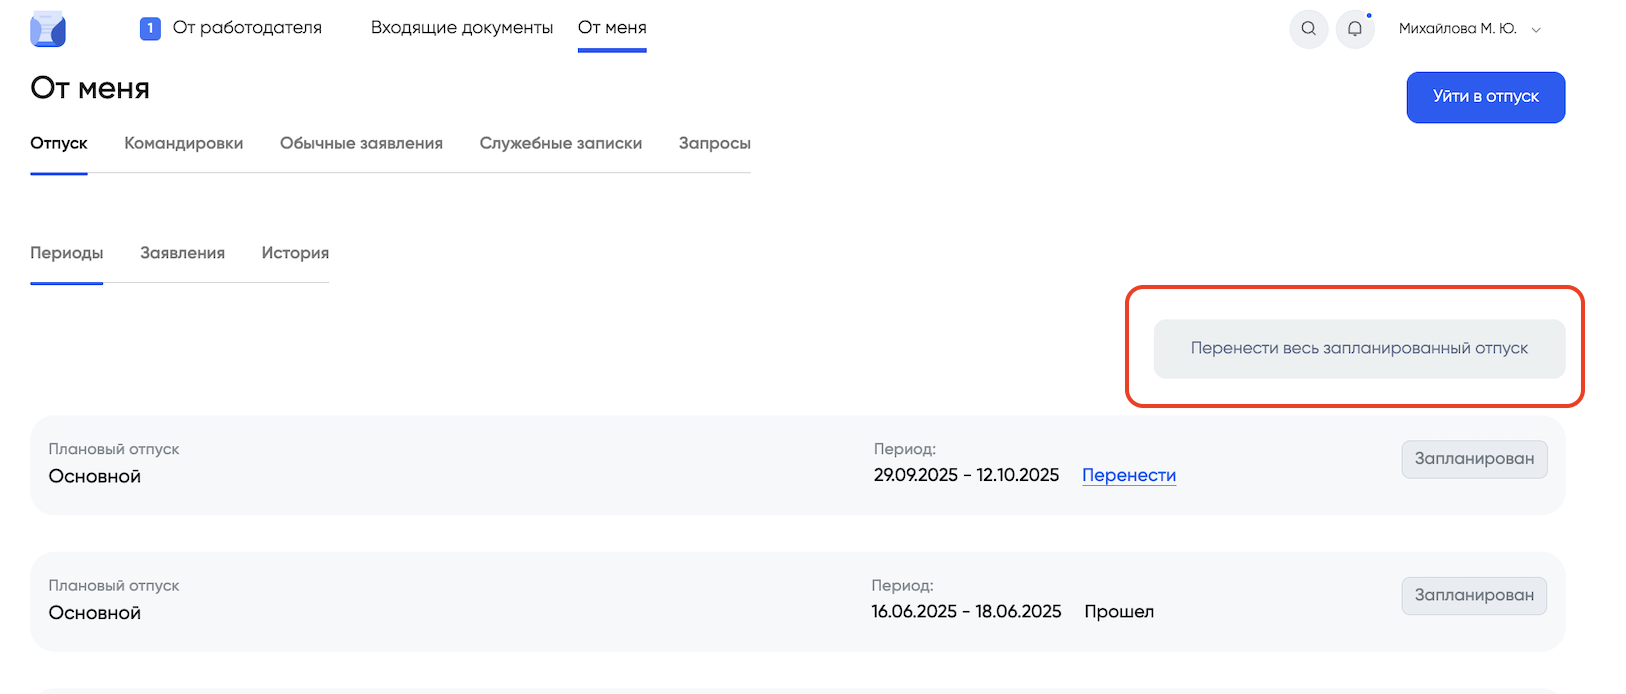
Task: Click Перенести link for 29.09.2025 vacation
Action: tap(1128, 475)
